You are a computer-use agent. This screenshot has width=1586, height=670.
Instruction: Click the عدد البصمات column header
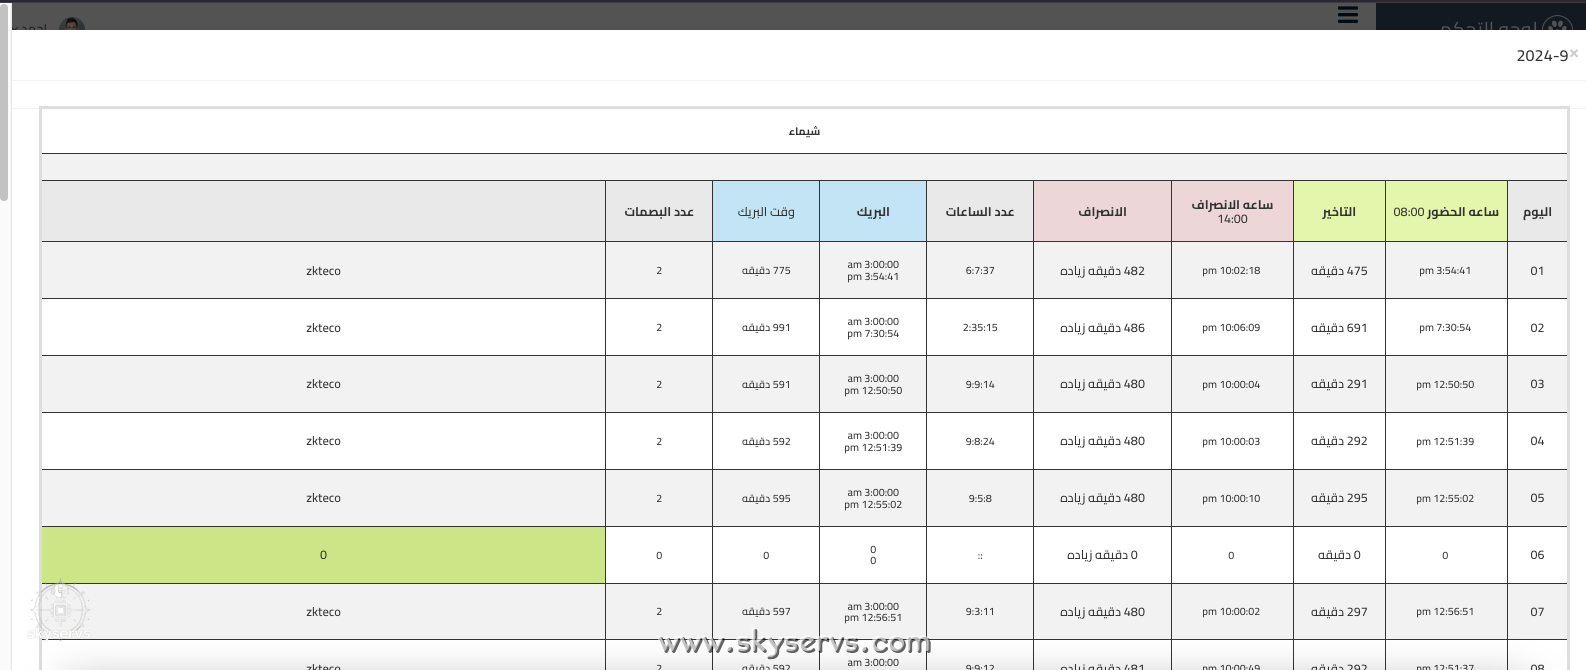[659, 212]
